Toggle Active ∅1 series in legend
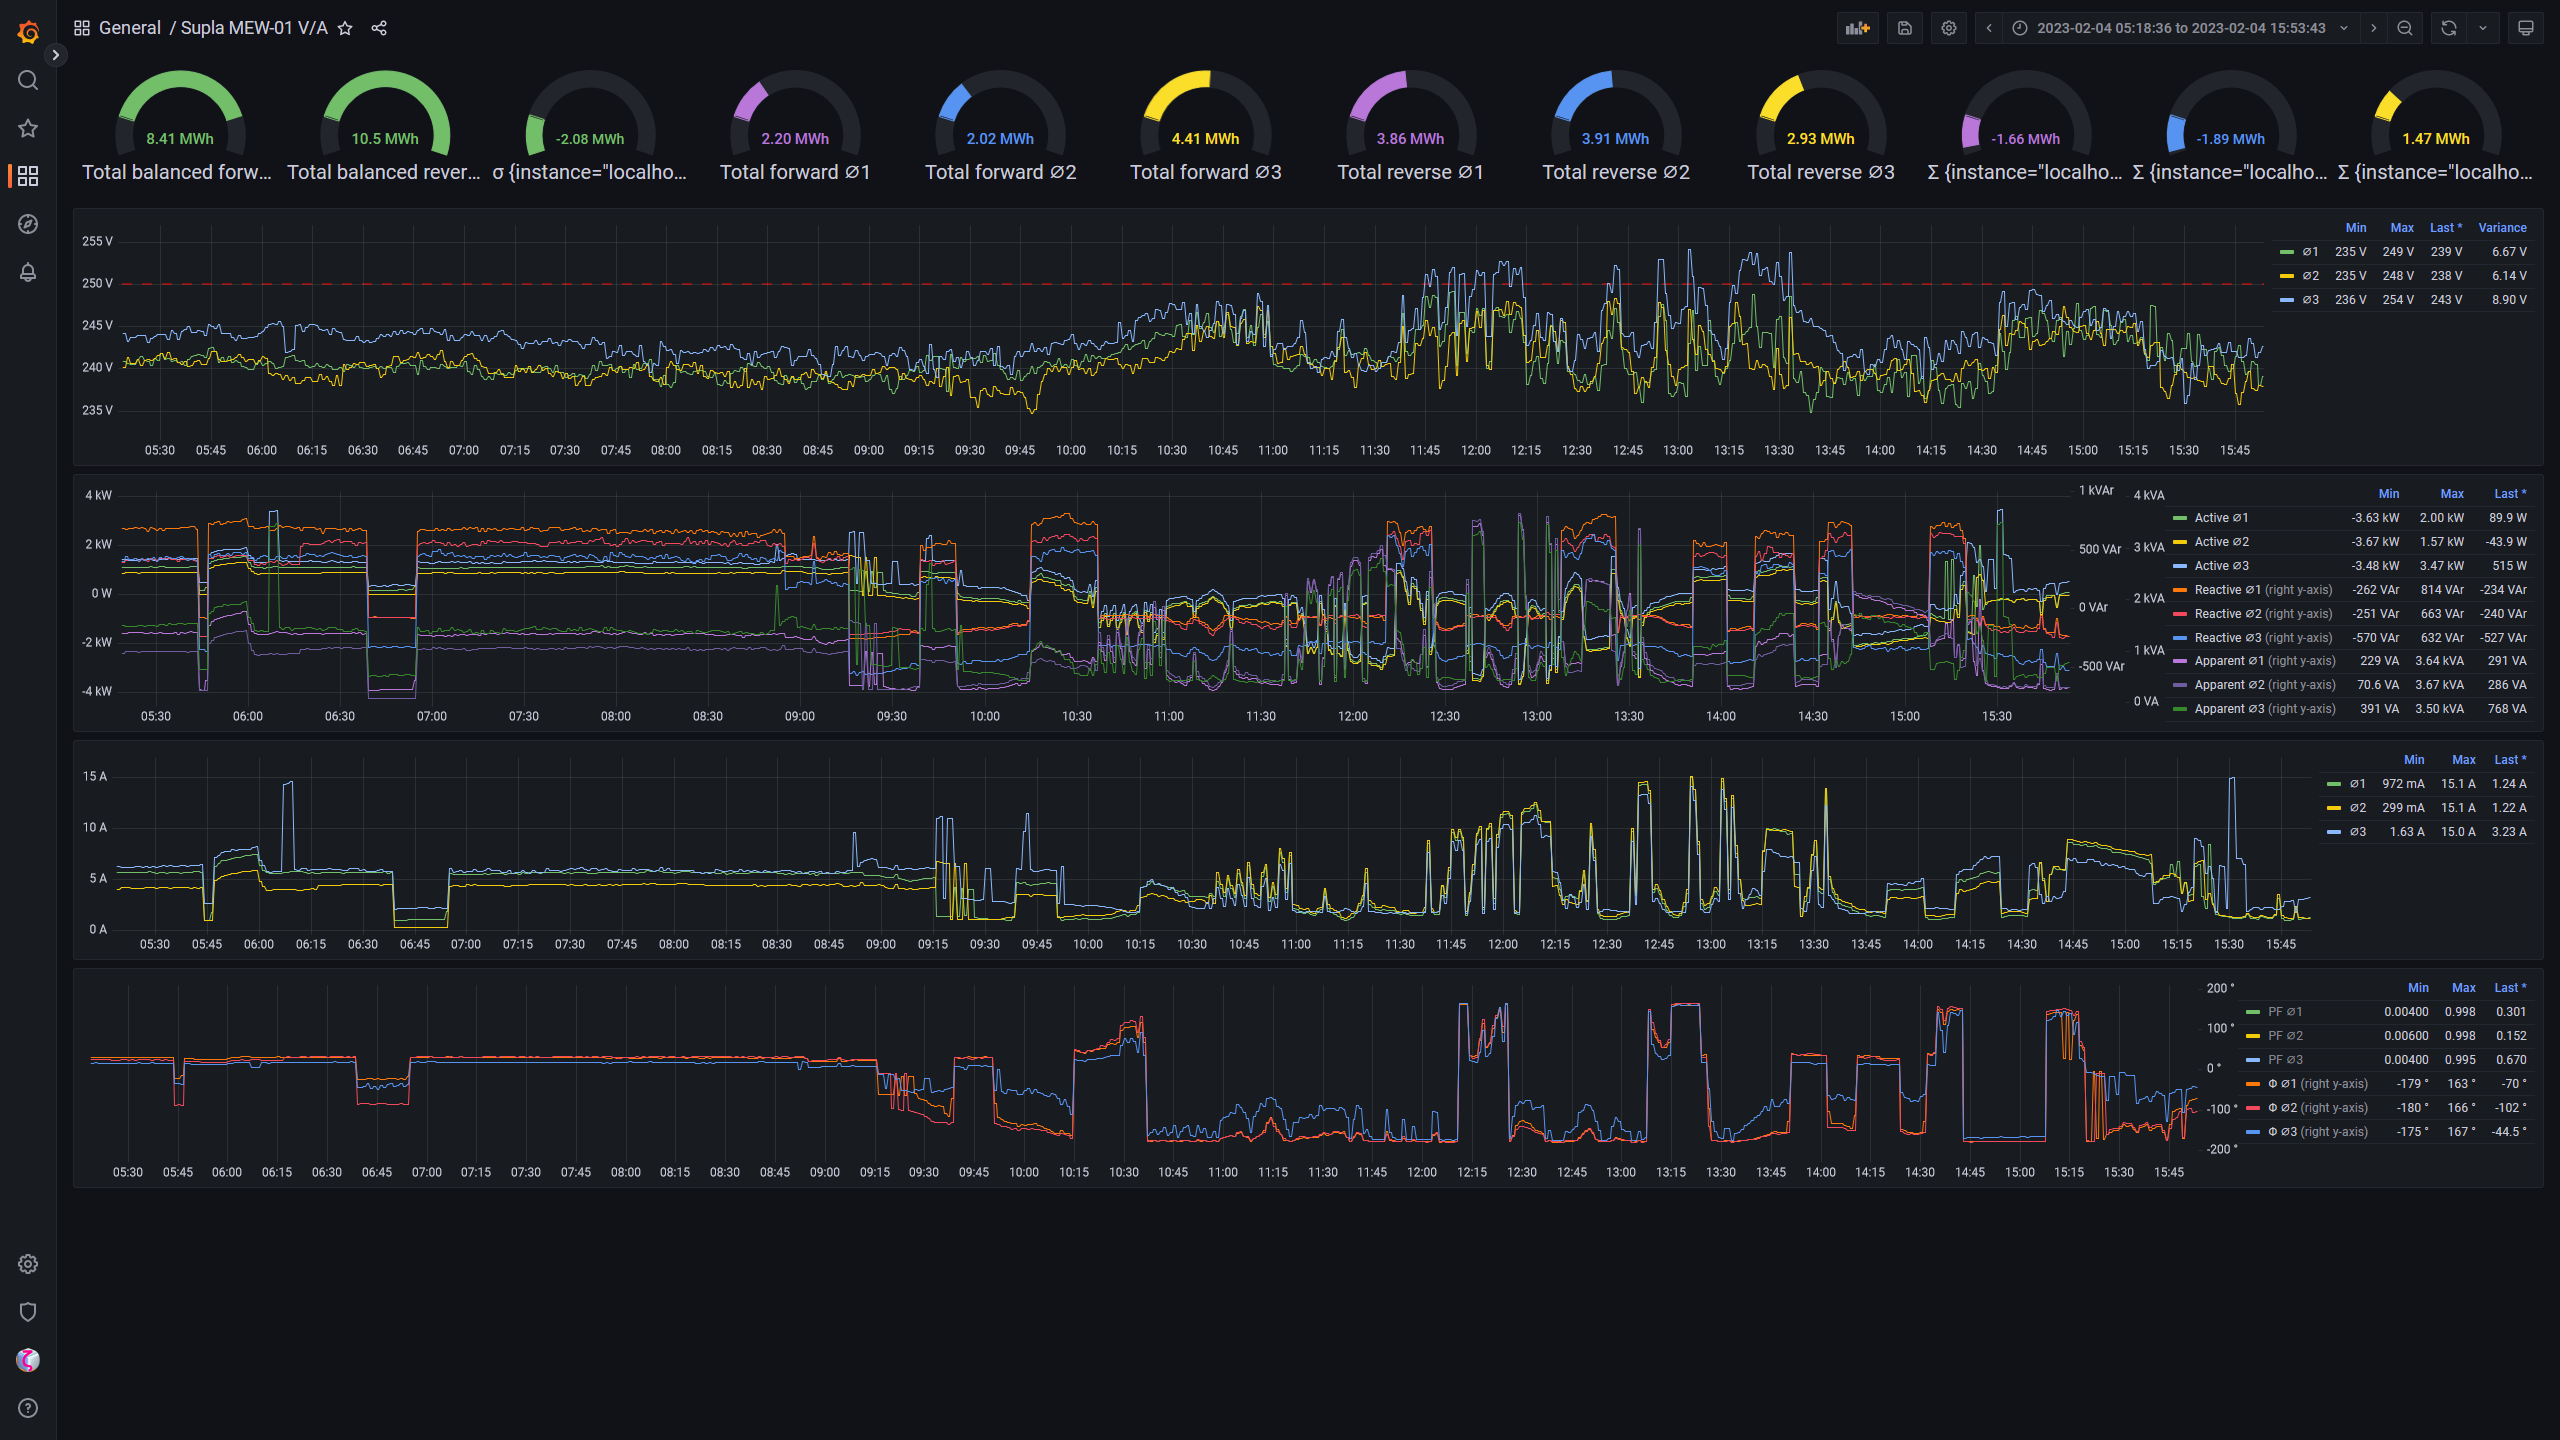Viewport: 2560px width, 1440px height. coord(2221,518)
